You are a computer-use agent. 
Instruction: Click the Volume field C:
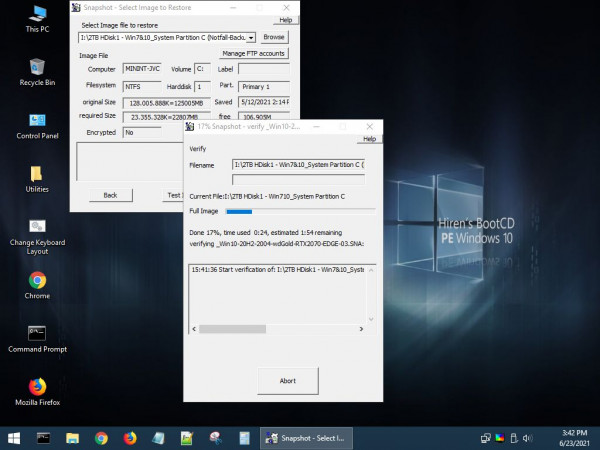point(202,69)
